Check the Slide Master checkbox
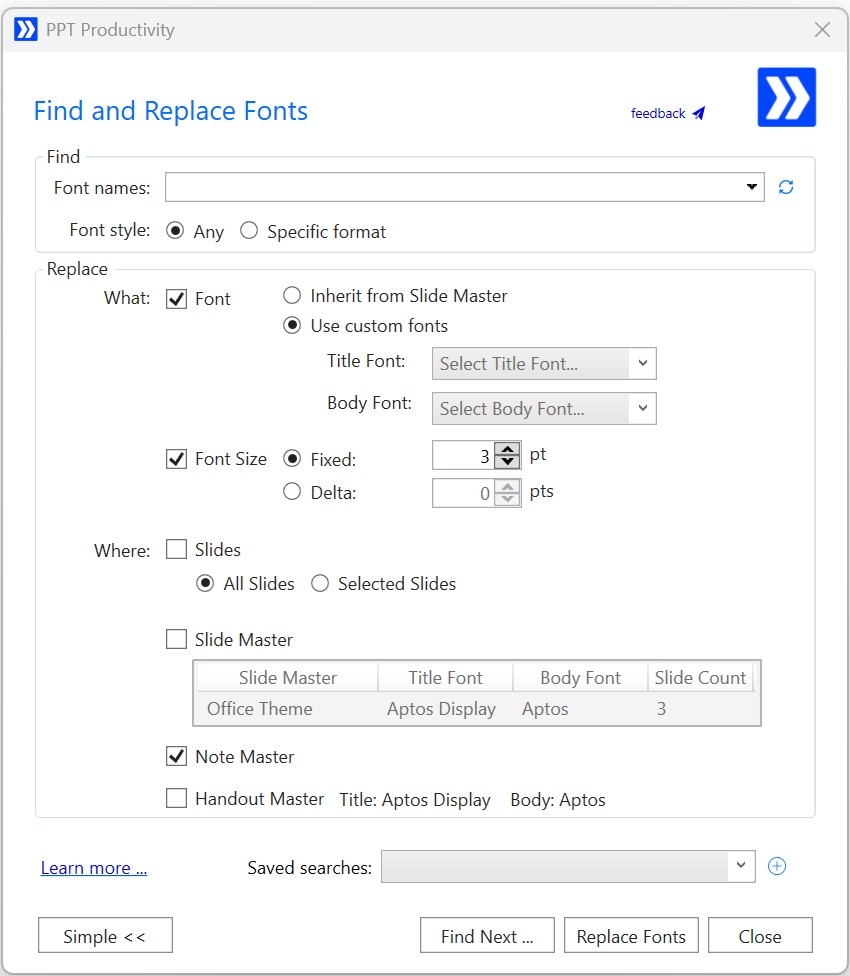 [x=176, y=639]
